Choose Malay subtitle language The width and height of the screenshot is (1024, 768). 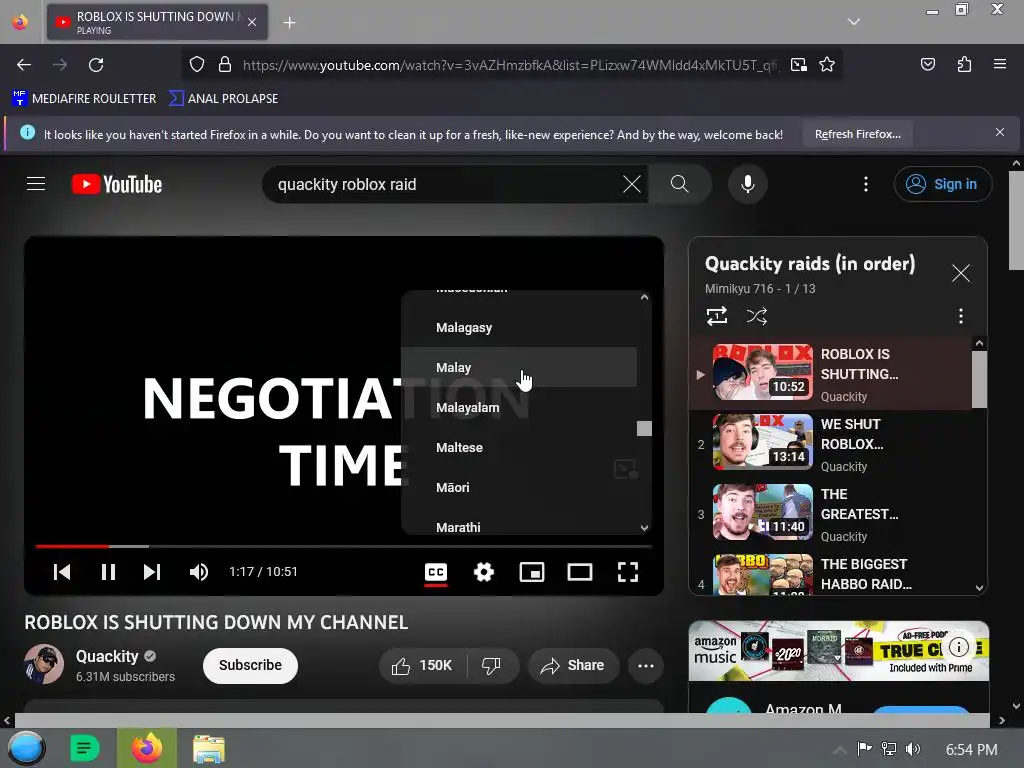pos(519,367)
